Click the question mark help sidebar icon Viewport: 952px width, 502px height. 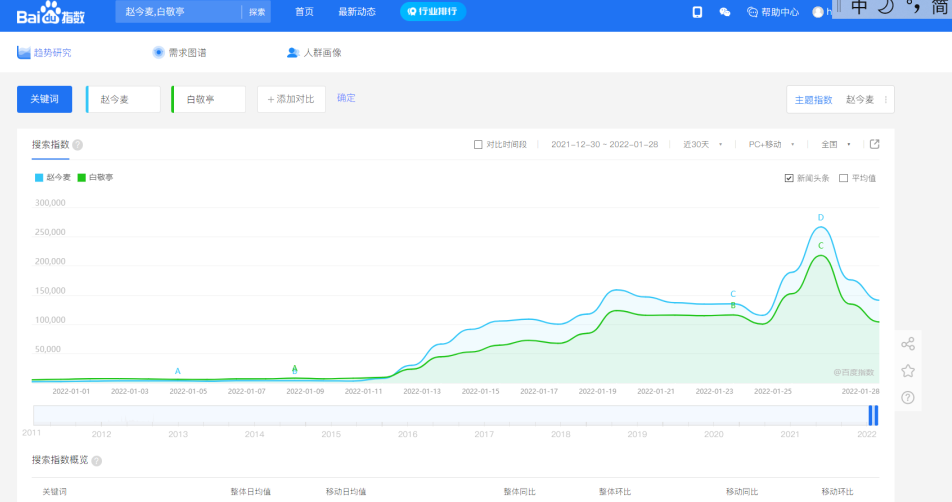tap(908, 398)
